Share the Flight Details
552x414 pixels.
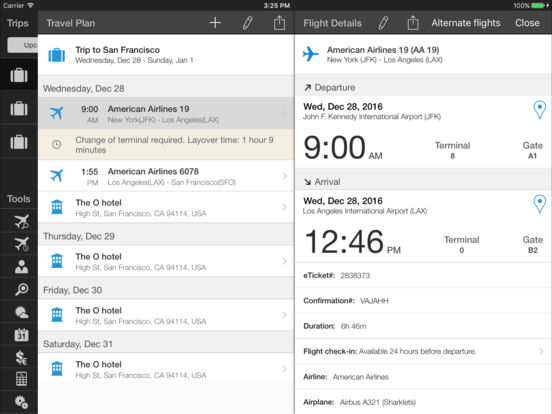pos(413,23)
